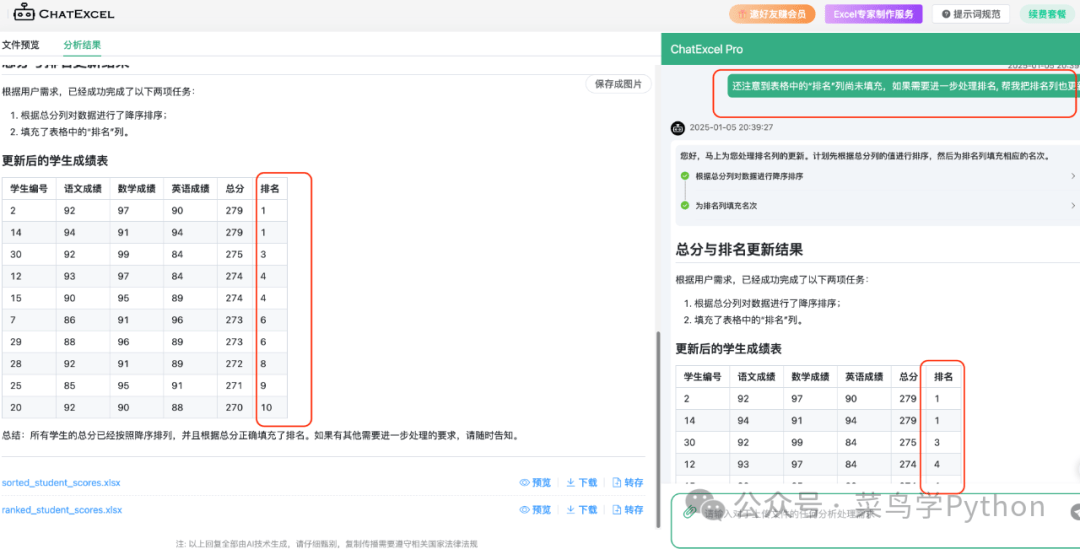Save sorted_student_scores.xlsx via 转存
Image resolution: width=1080 pixels, height=549 pixels.
(x=627, y=483)
